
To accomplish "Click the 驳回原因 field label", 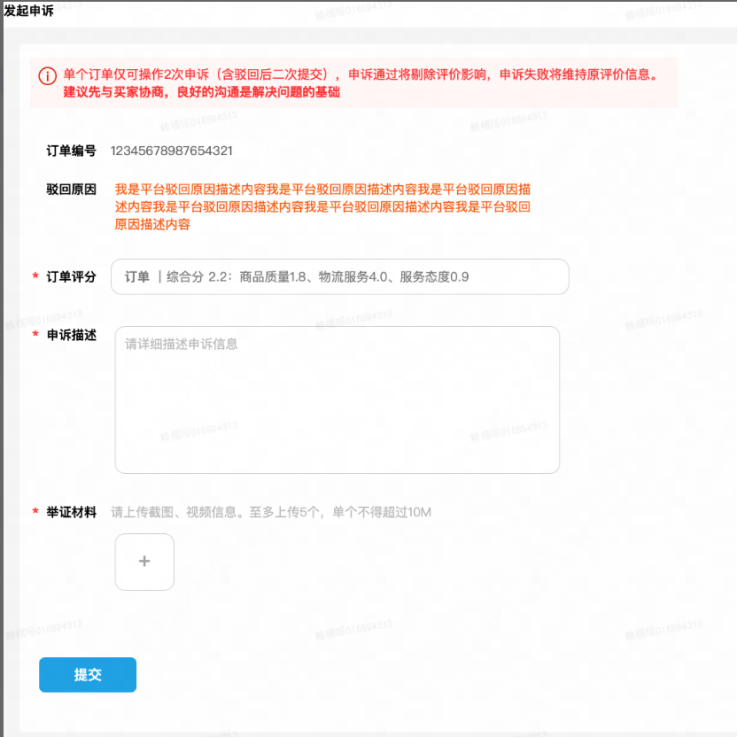I will (71, 188).
